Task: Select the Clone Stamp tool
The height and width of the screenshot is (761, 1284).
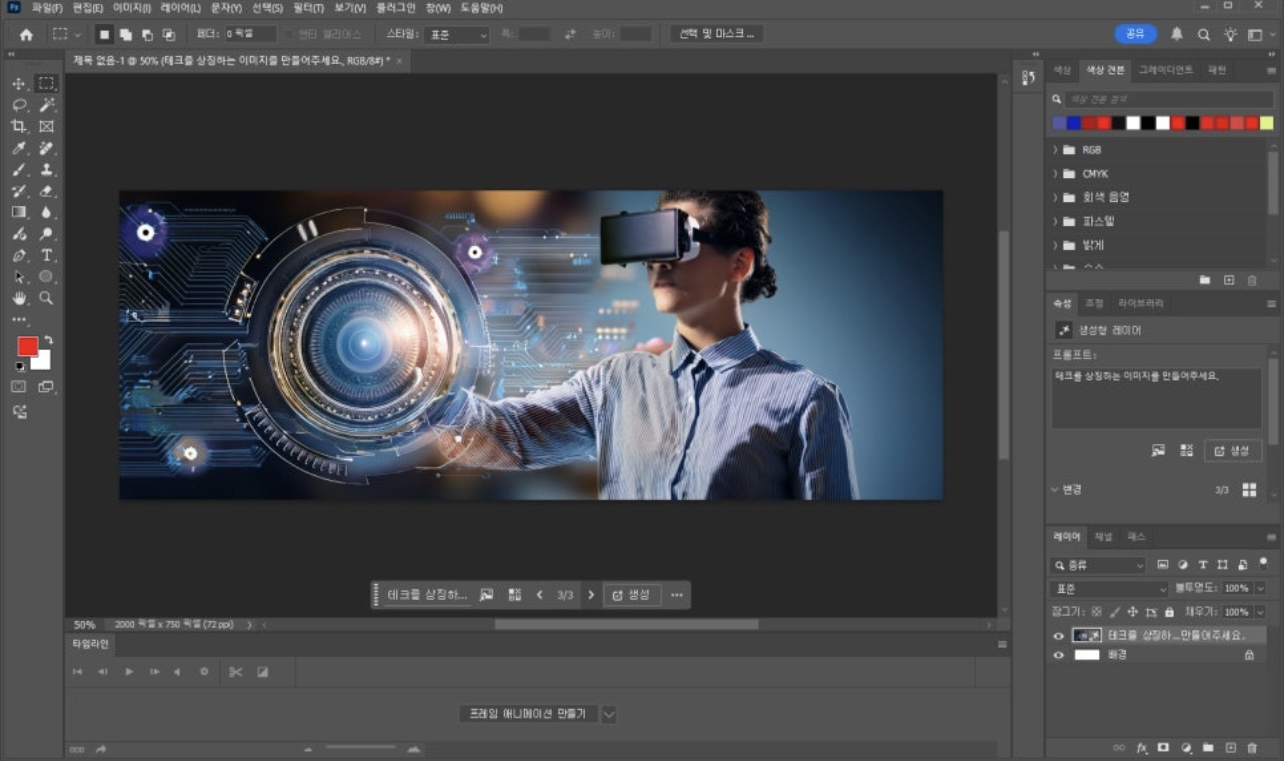Action: [46, 169]
